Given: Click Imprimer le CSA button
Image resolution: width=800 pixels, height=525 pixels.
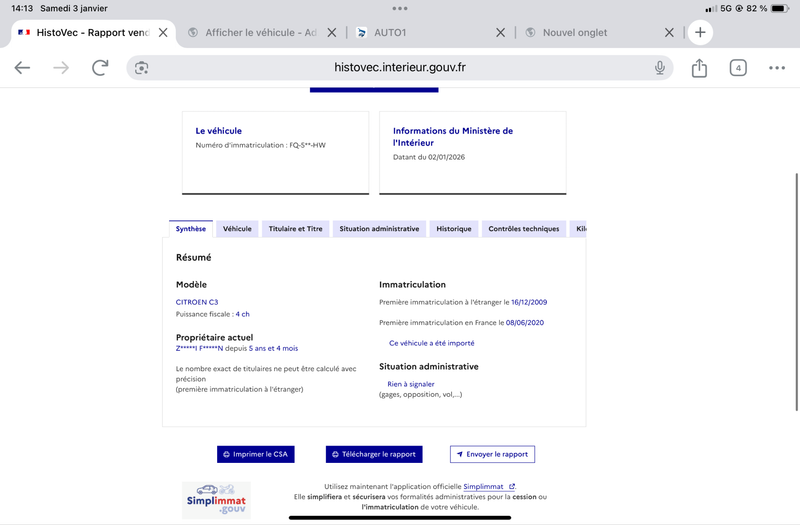Looking at the screenshot, I should pyautogui.click(x=255, y=454).
